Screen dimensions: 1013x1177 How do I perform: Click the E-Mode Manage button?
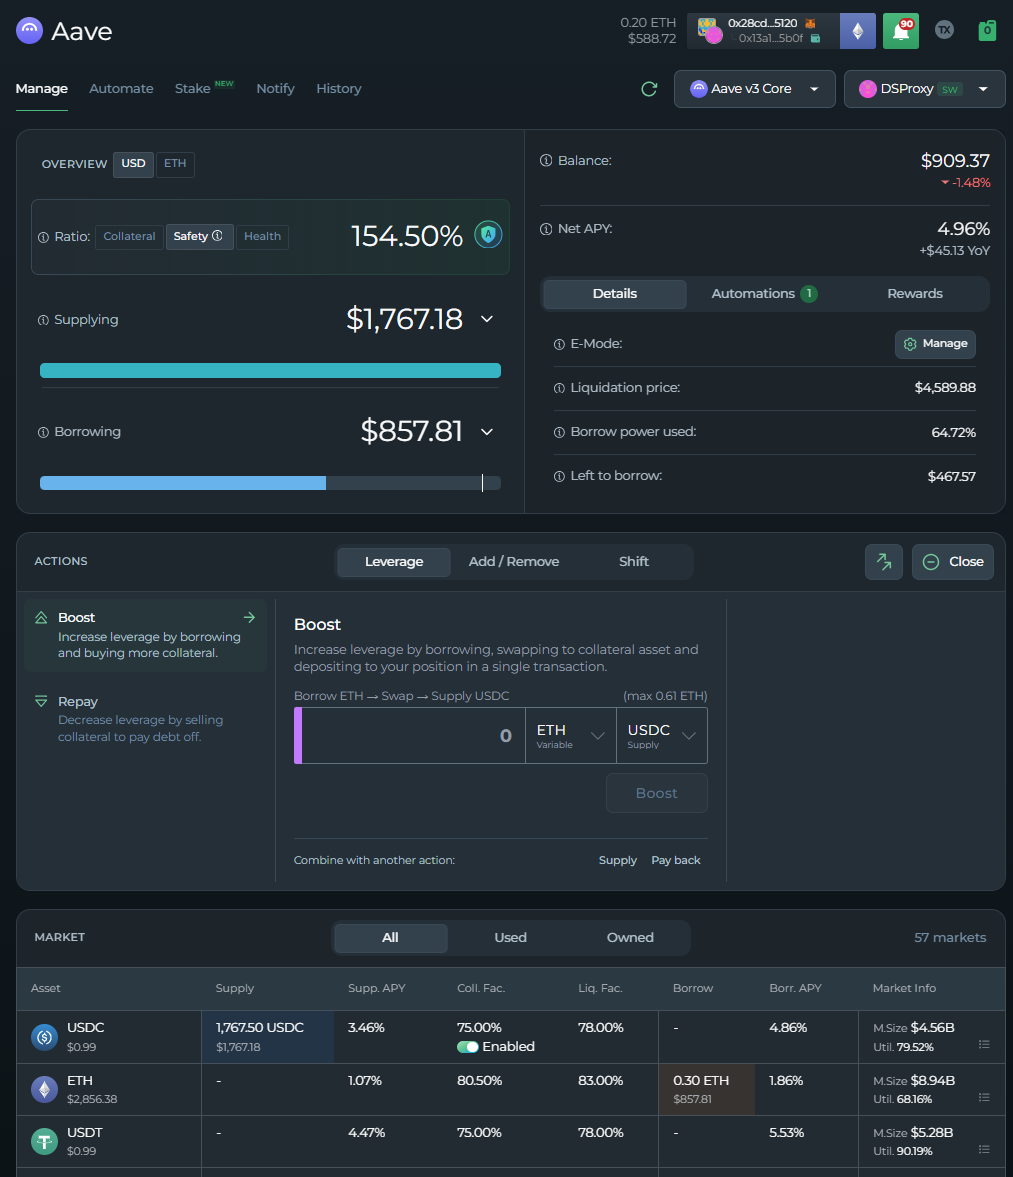coord(935,344)
